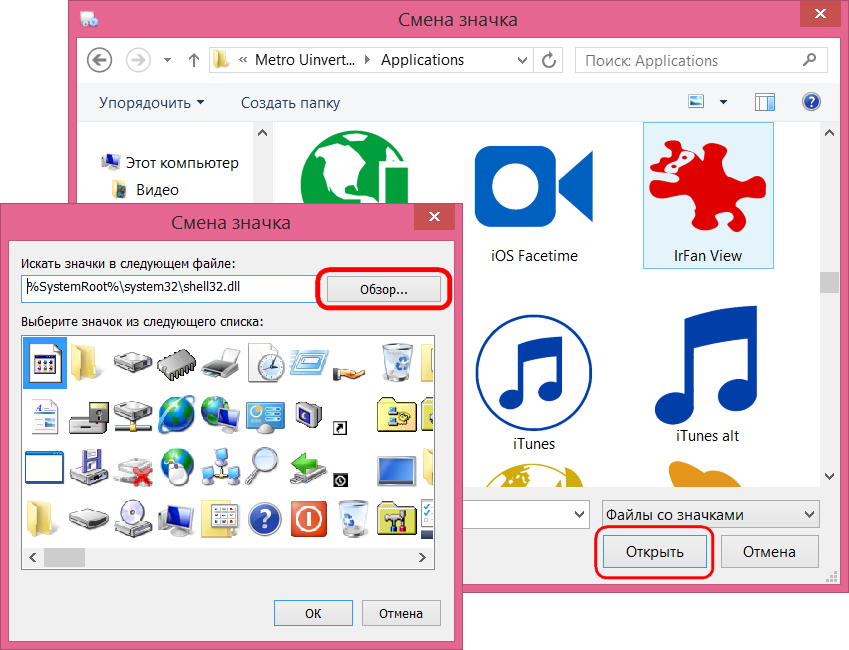
Task: Select the blue question mark help icon
Action: tap(265, 519)
